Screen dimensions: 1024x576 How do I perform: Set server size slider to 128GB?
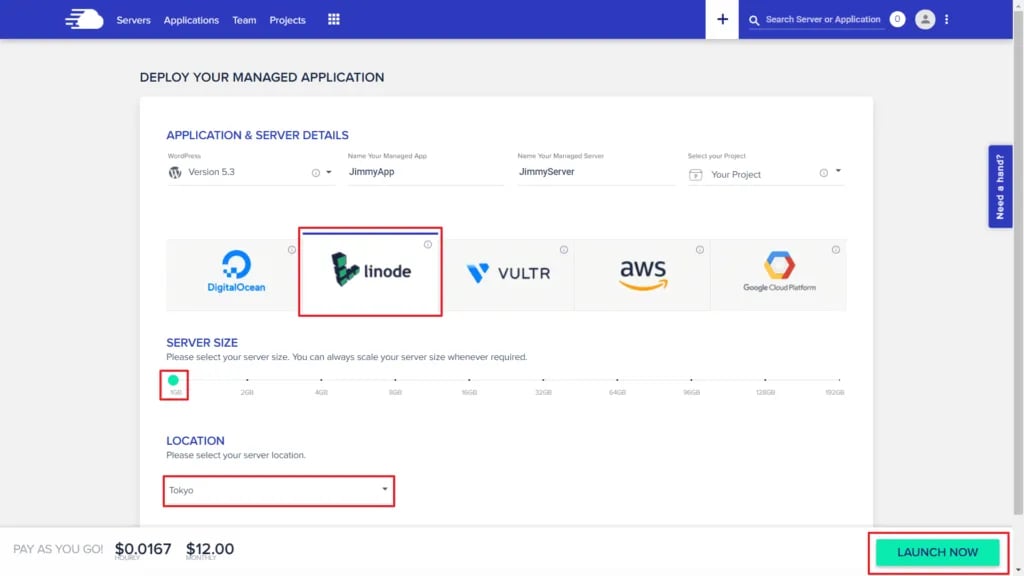(765, 380)
